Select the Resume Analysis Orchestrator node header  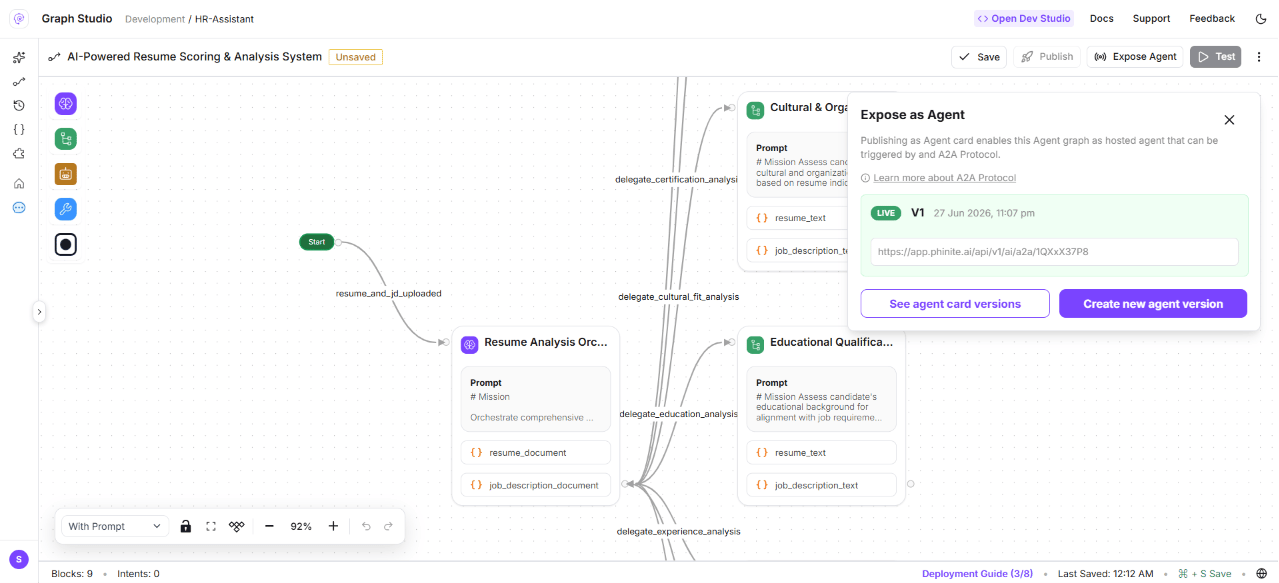535,343
